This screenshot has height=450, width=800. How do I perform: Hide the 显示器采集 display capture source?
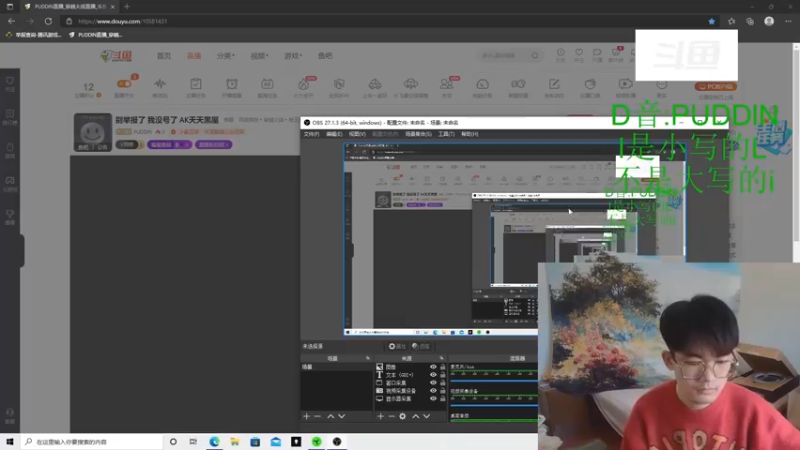(433, 398)
